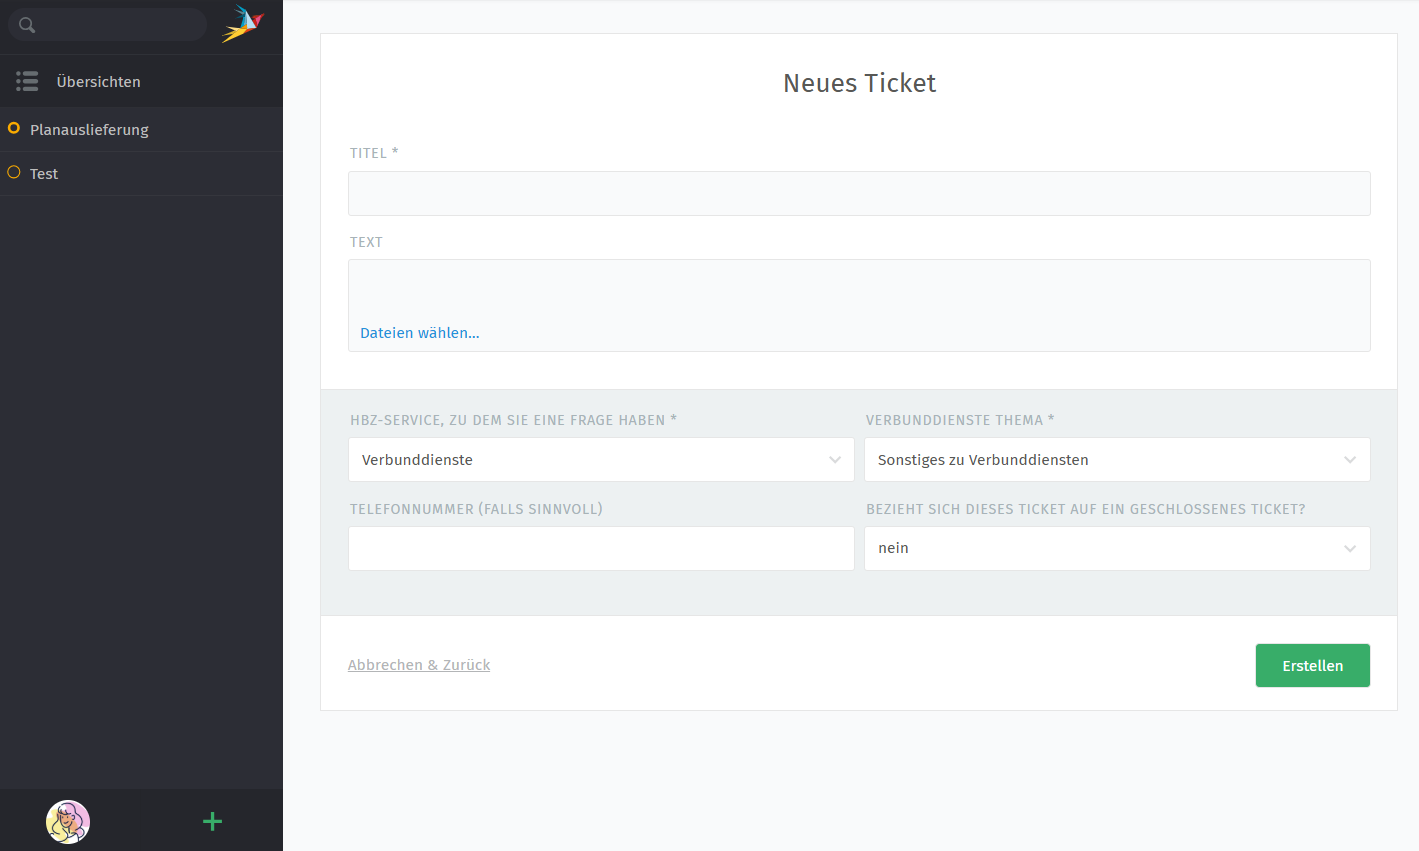Focus the Titel input field
The image size is (1419, 851).
tap(859, 194)
